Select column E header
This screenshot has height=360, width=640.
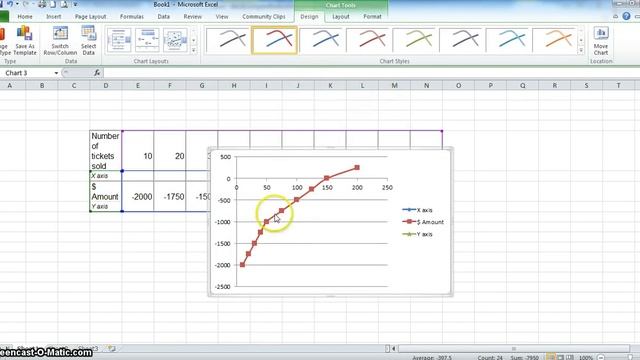(x=138, y=86)
